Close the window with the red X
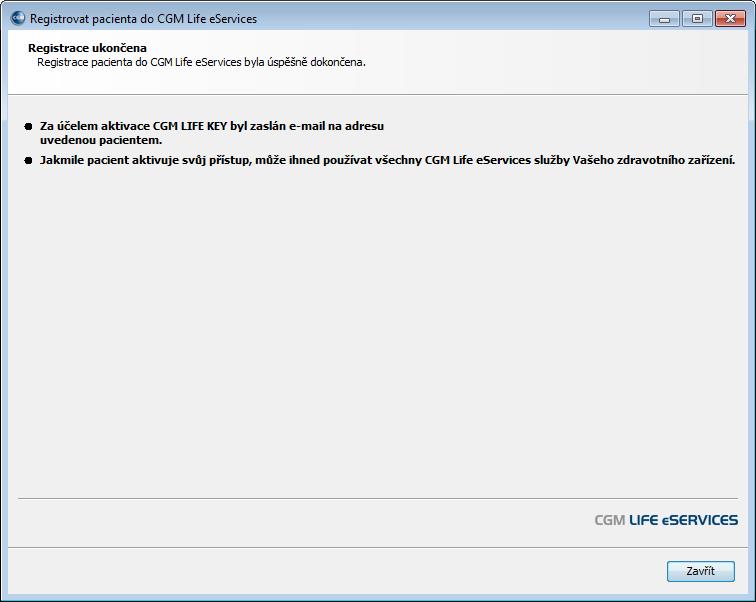This screenshot has width=756, height=602. point(730,19)
